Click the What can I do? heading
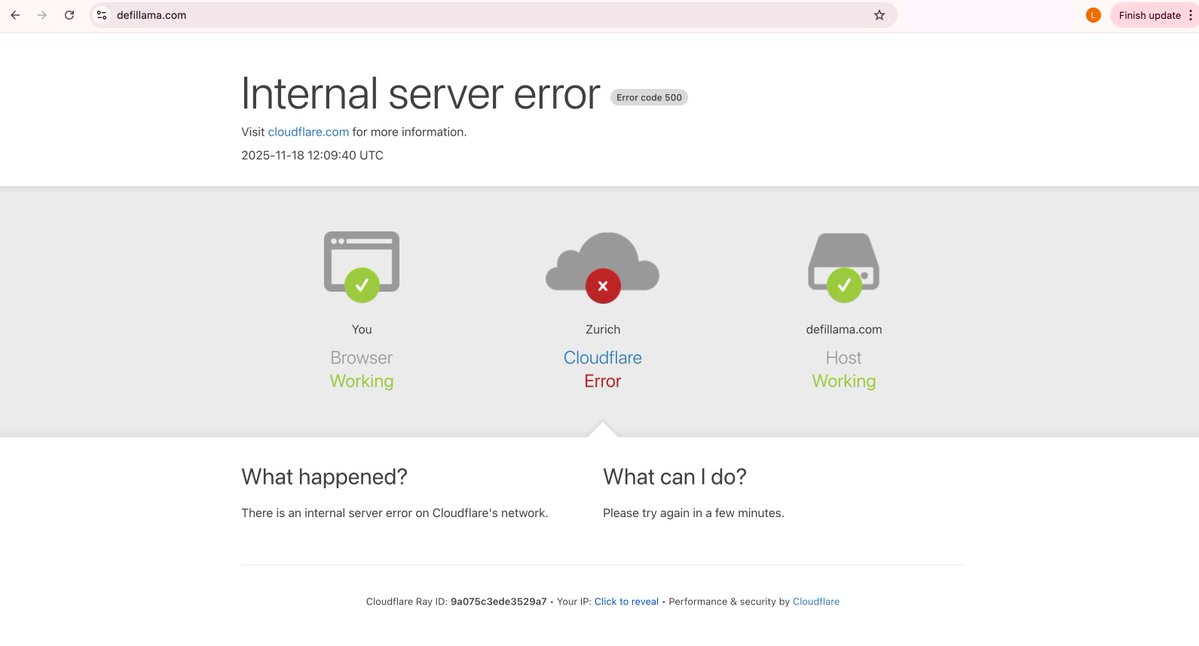The image size is (1199, 646). click(x=674, y=477)
